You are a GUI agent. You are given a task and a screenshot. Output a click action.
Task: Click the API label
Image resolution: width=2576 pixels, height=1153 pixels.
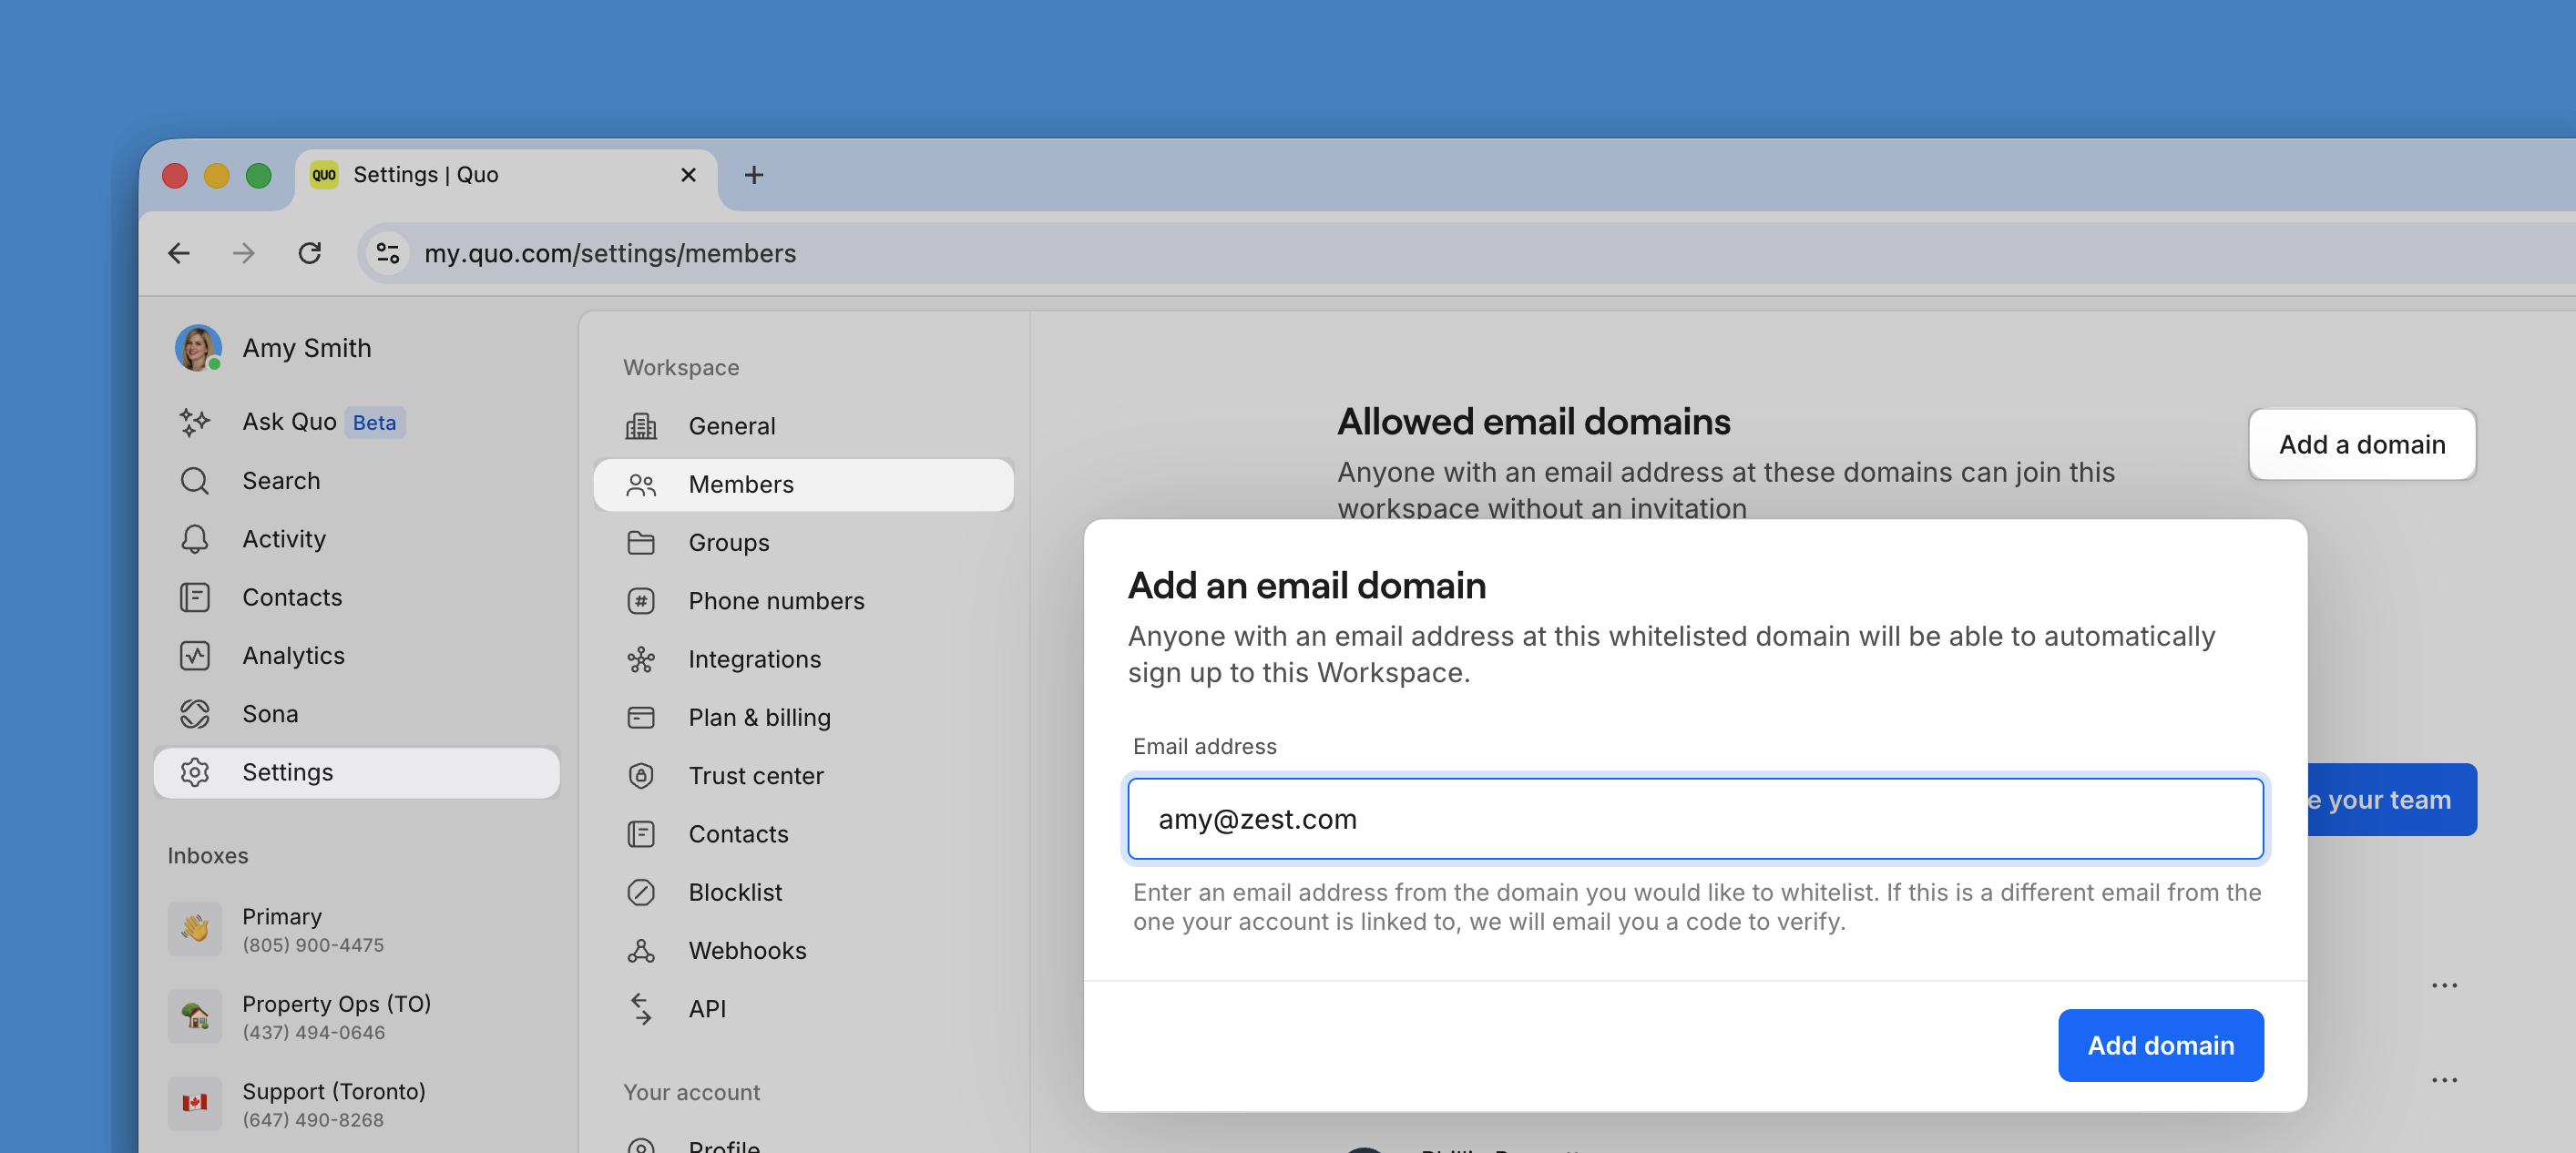[707, 1009]
